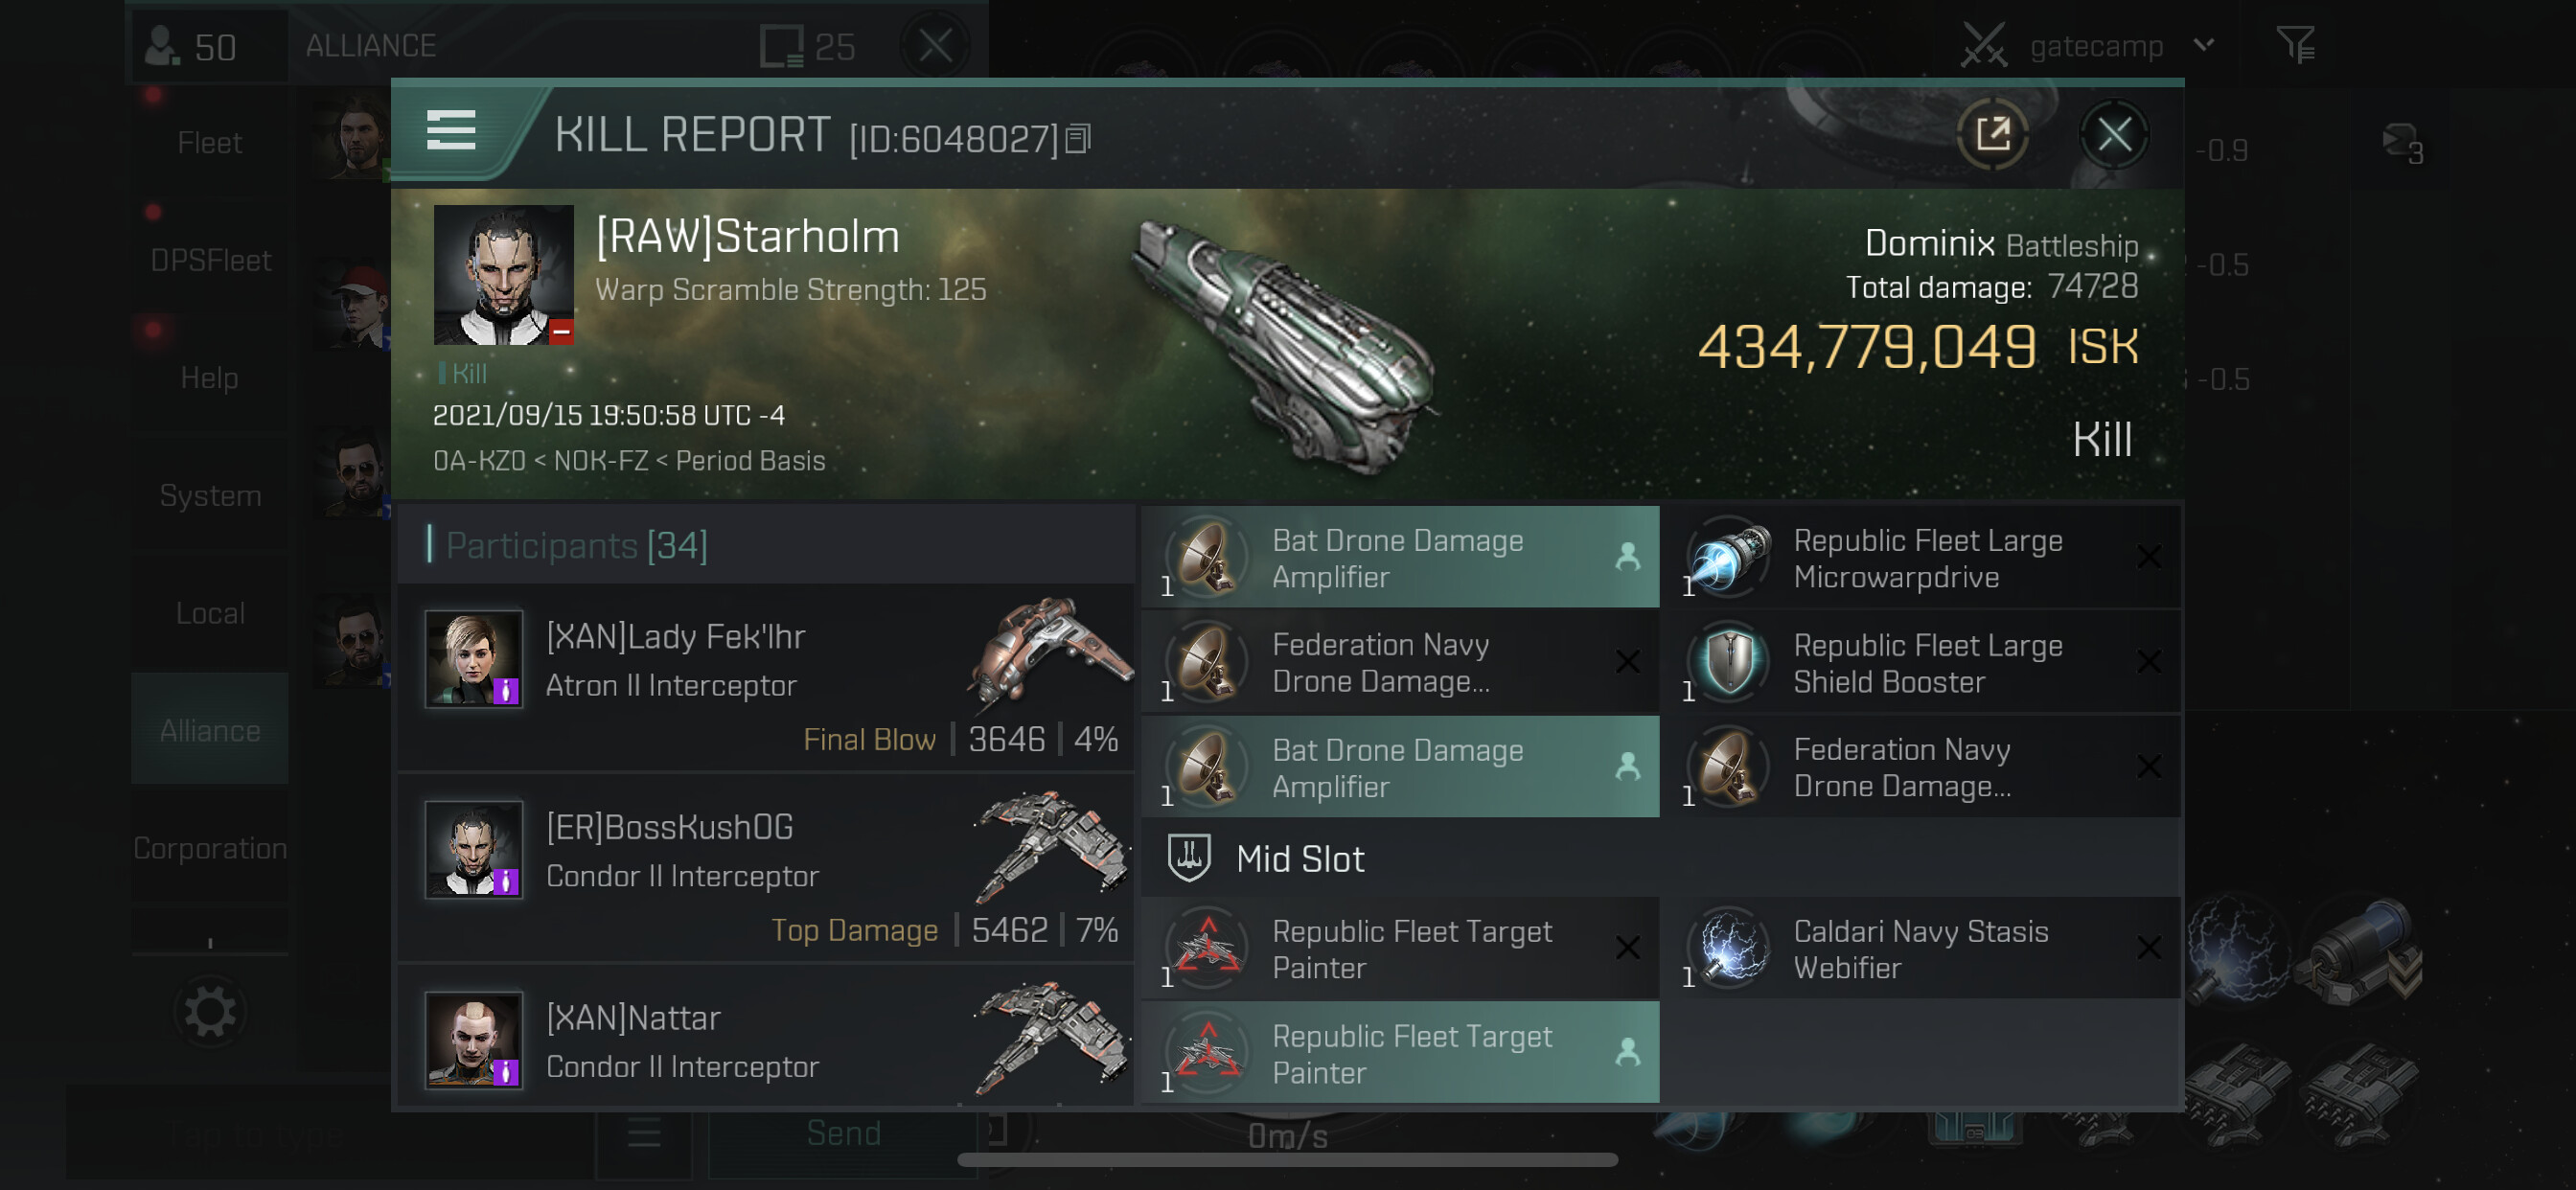The image size is (2576, 1190).
Task: Click the overview filter funnel icon
Action: point(2295,45)
